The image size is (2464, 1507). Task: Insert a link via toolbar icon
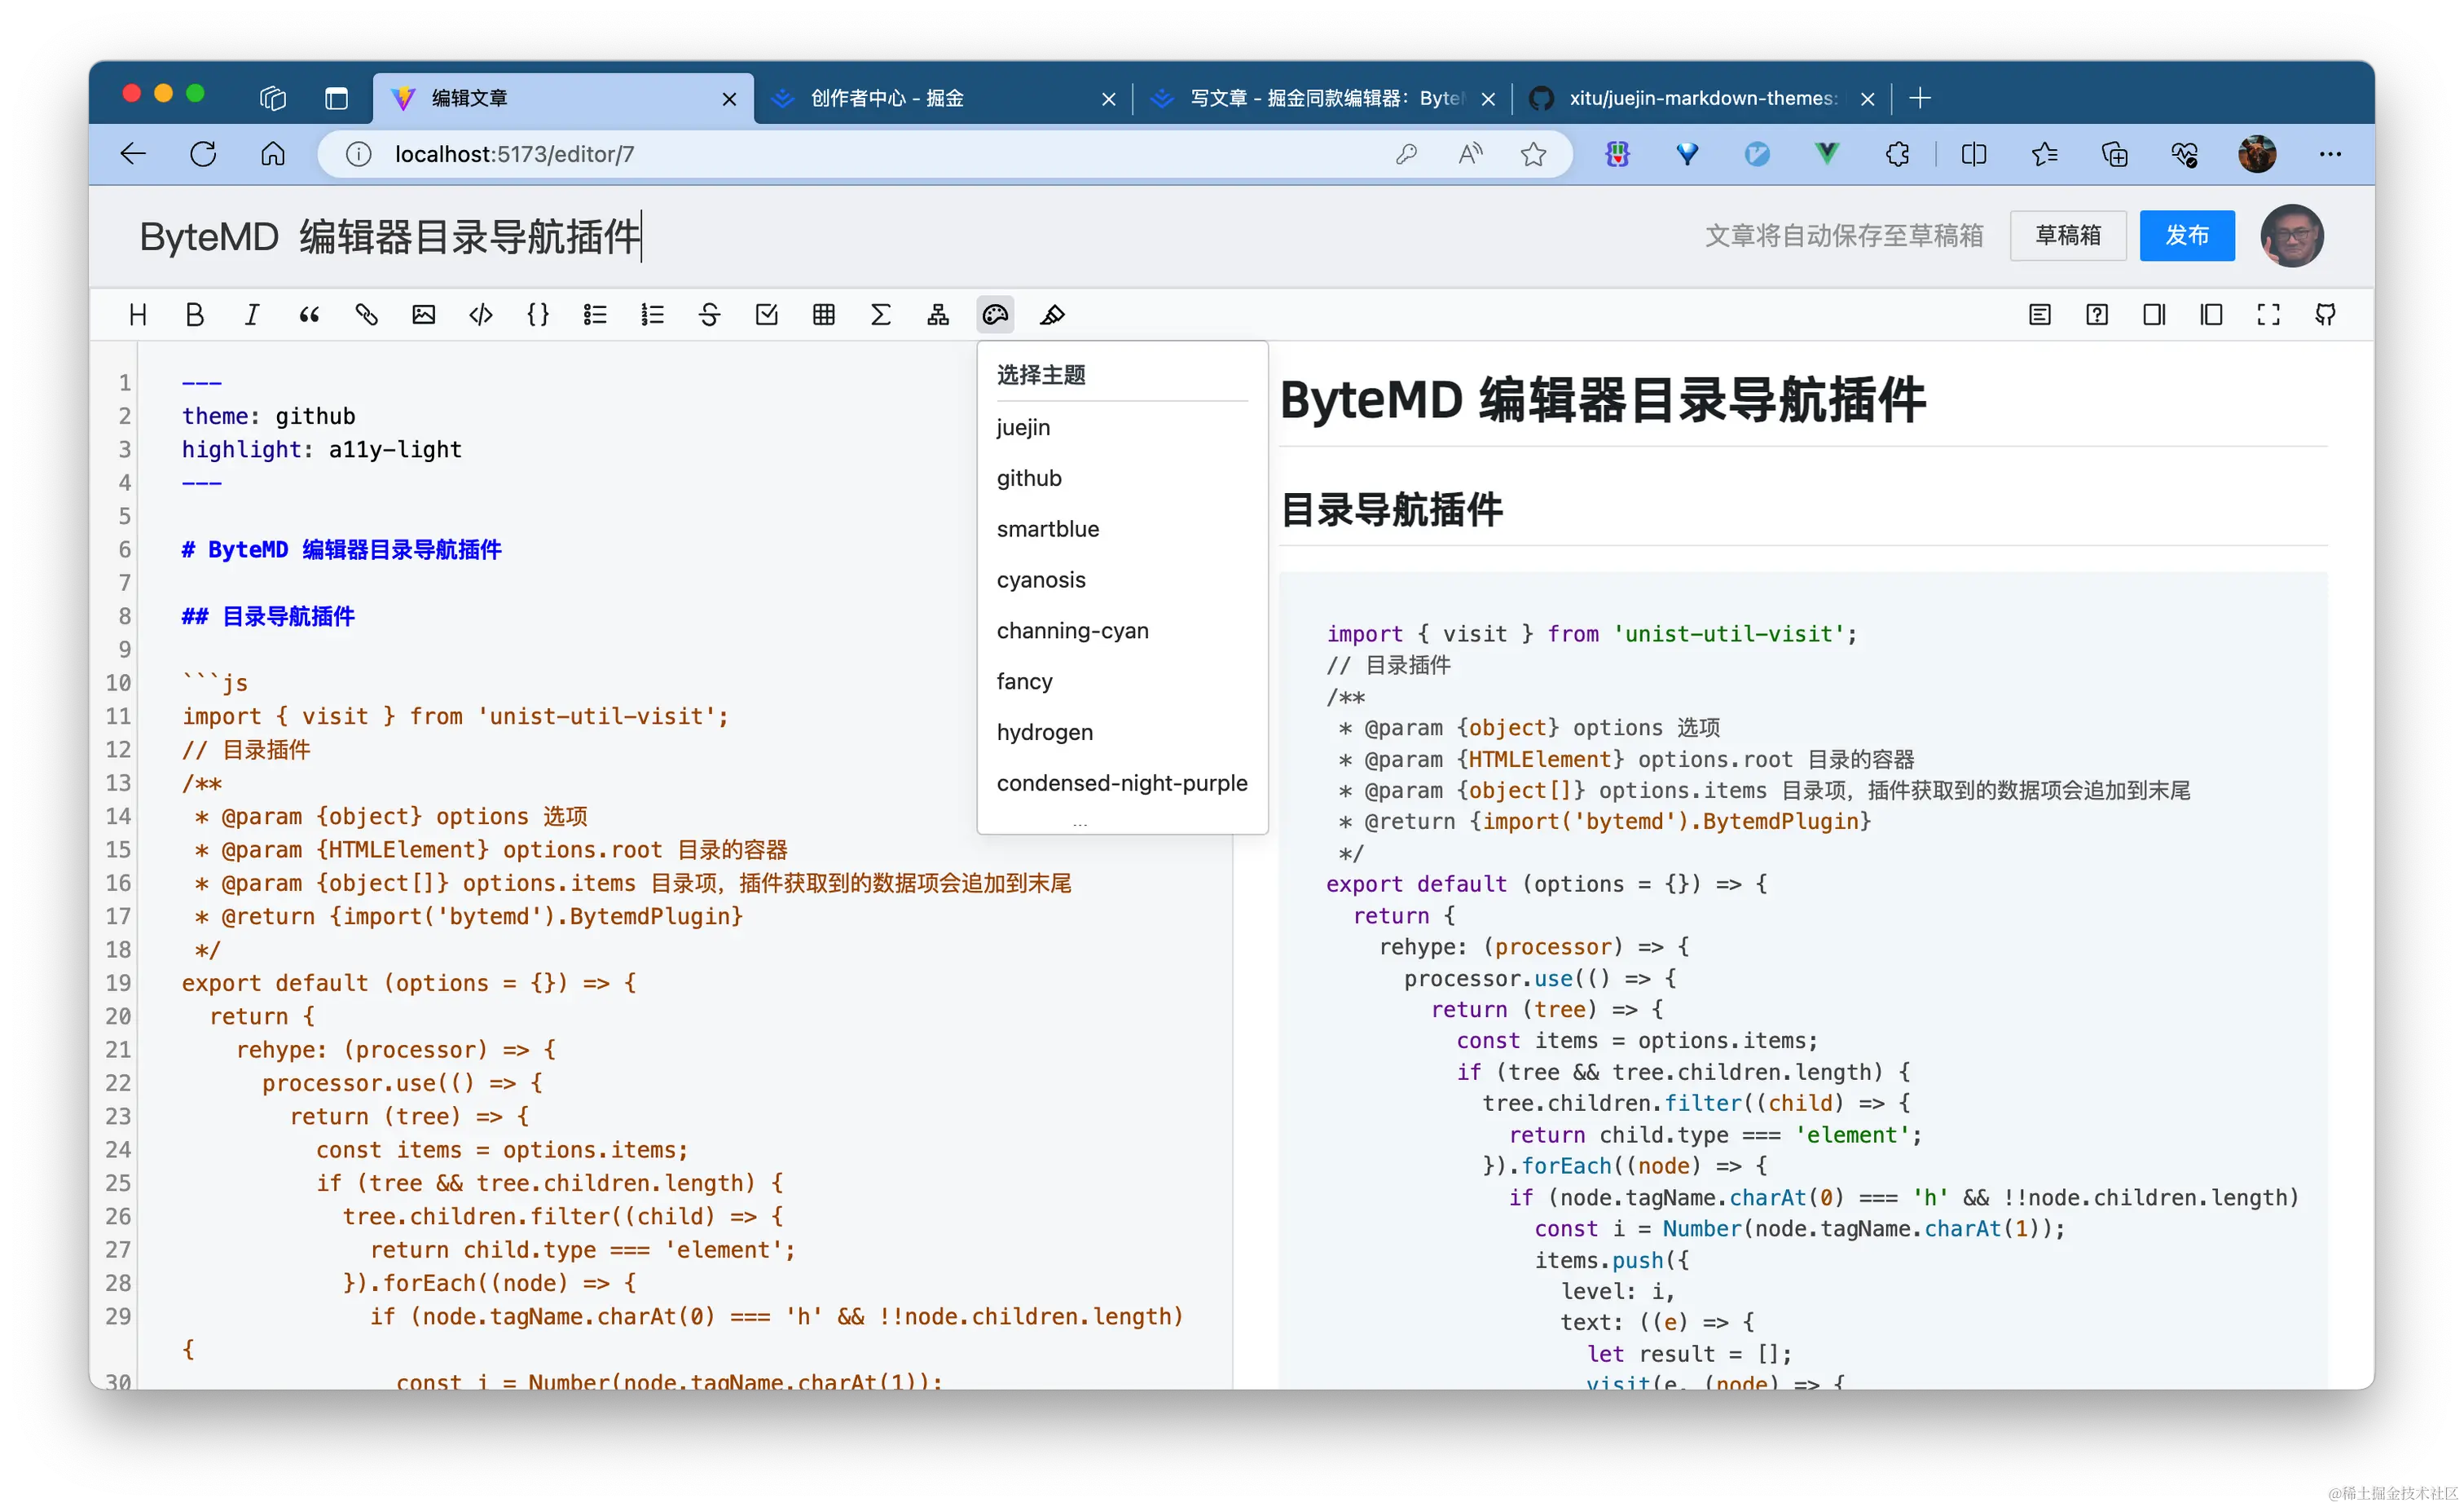tap(366, 315)
